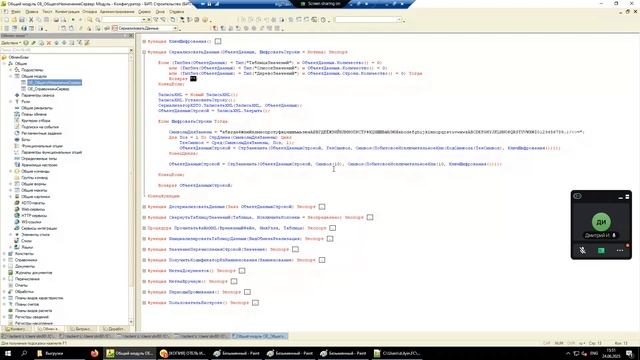The width and height of the screenshot is (640, 360).
Task: Click the Add object icon in configuration panel
Action: (26, 43)
